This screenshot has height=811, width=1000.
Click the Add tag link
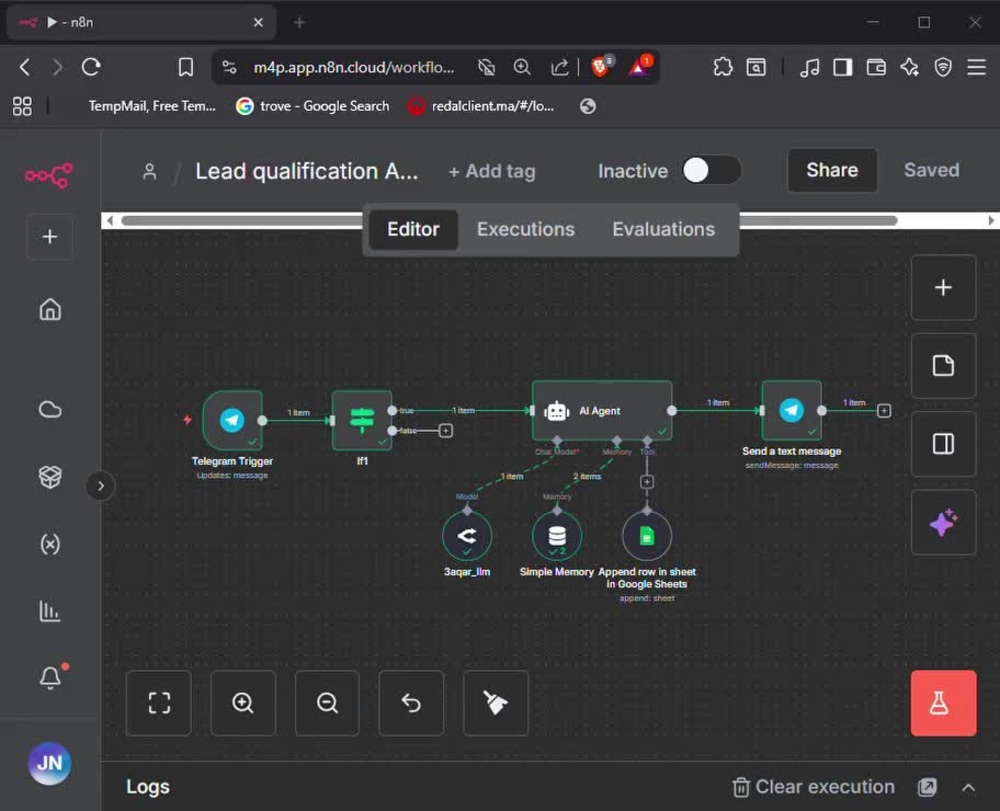(492, 171)
